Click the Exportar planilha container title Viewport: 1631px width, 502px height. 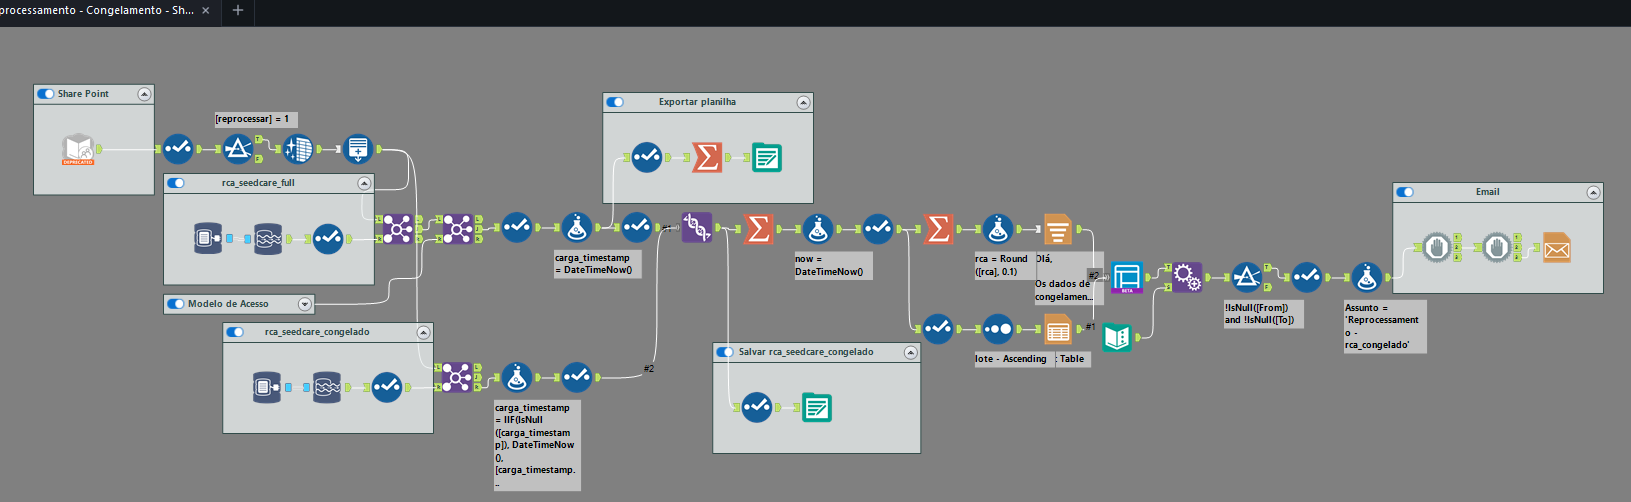(x=697, y=102)
